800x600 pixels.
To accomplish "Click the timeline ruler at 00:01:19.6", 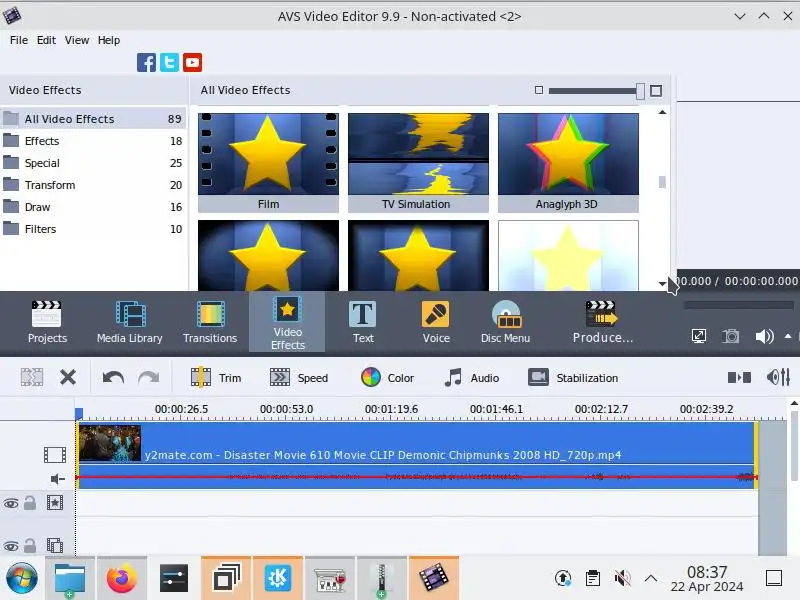I will tap(391, 409).
